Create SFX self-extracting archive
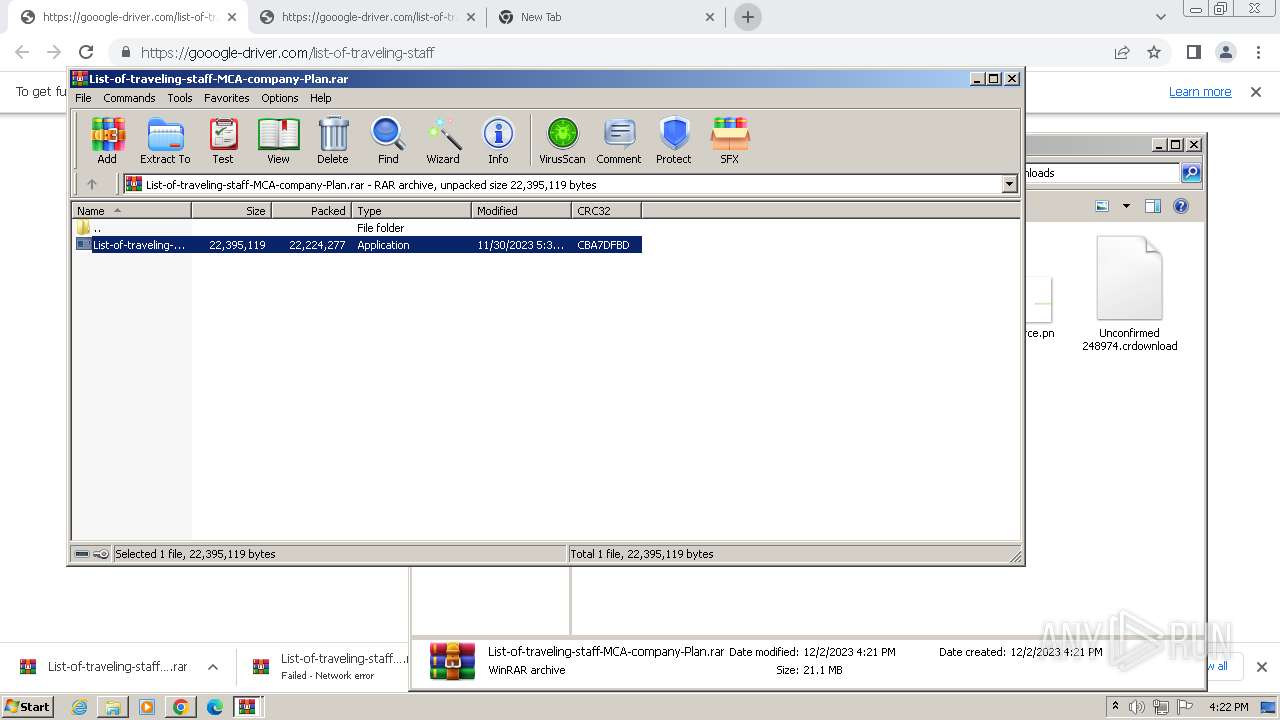 (730, 140)
